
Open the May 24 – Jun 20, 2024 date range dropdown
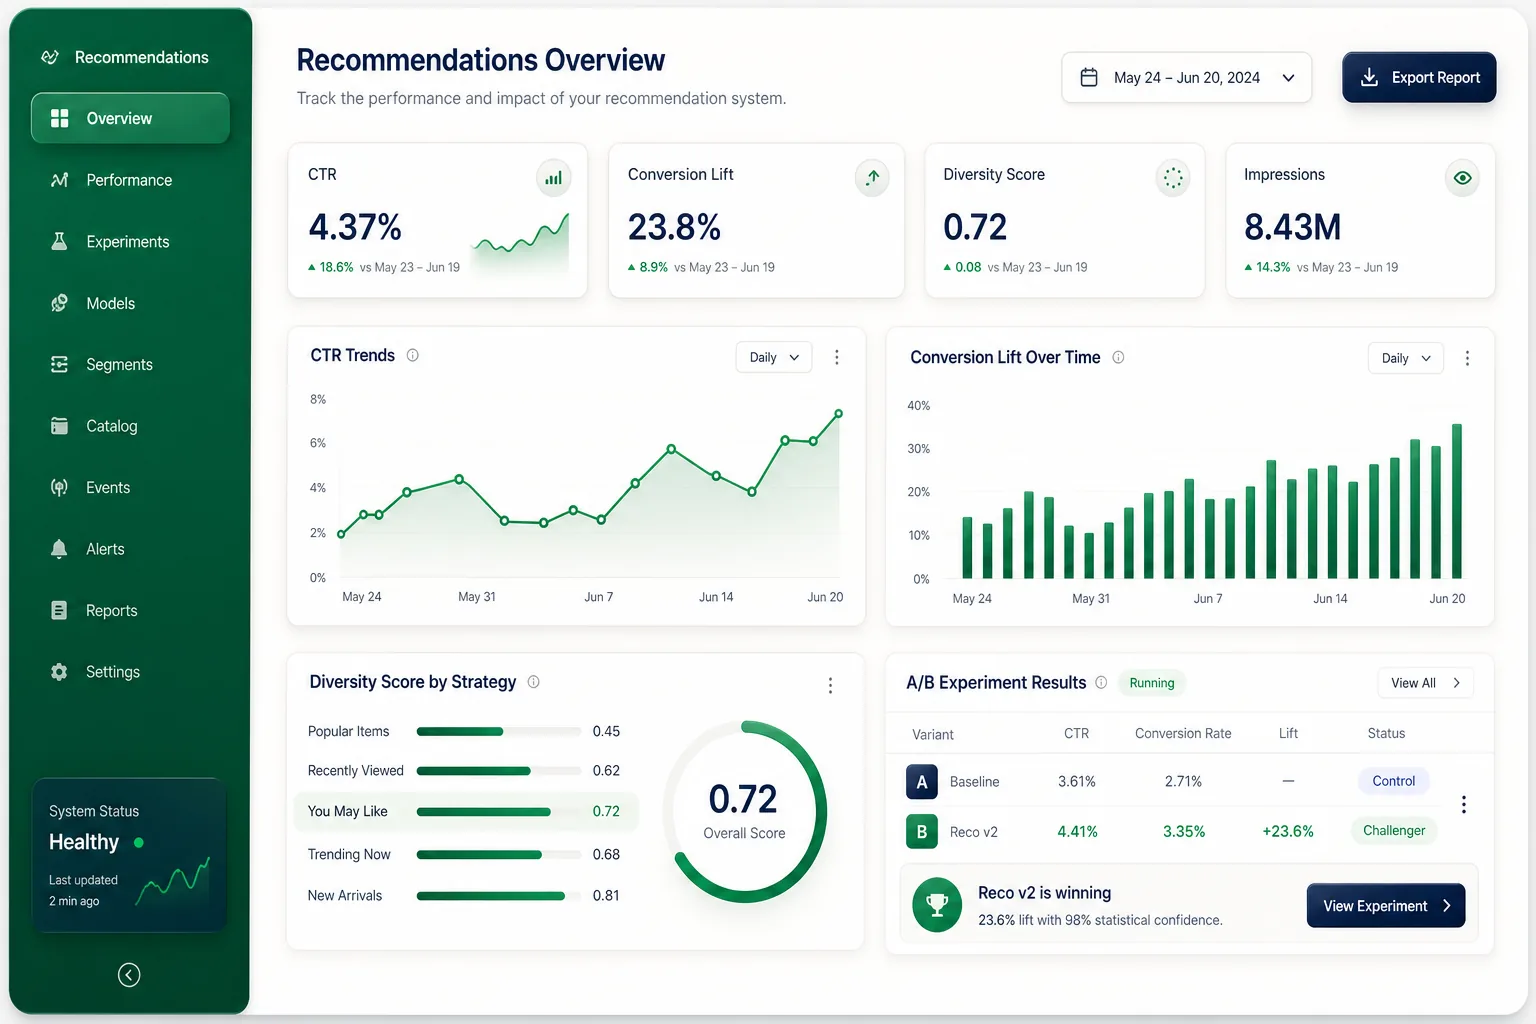click(x=1186, y=78)
